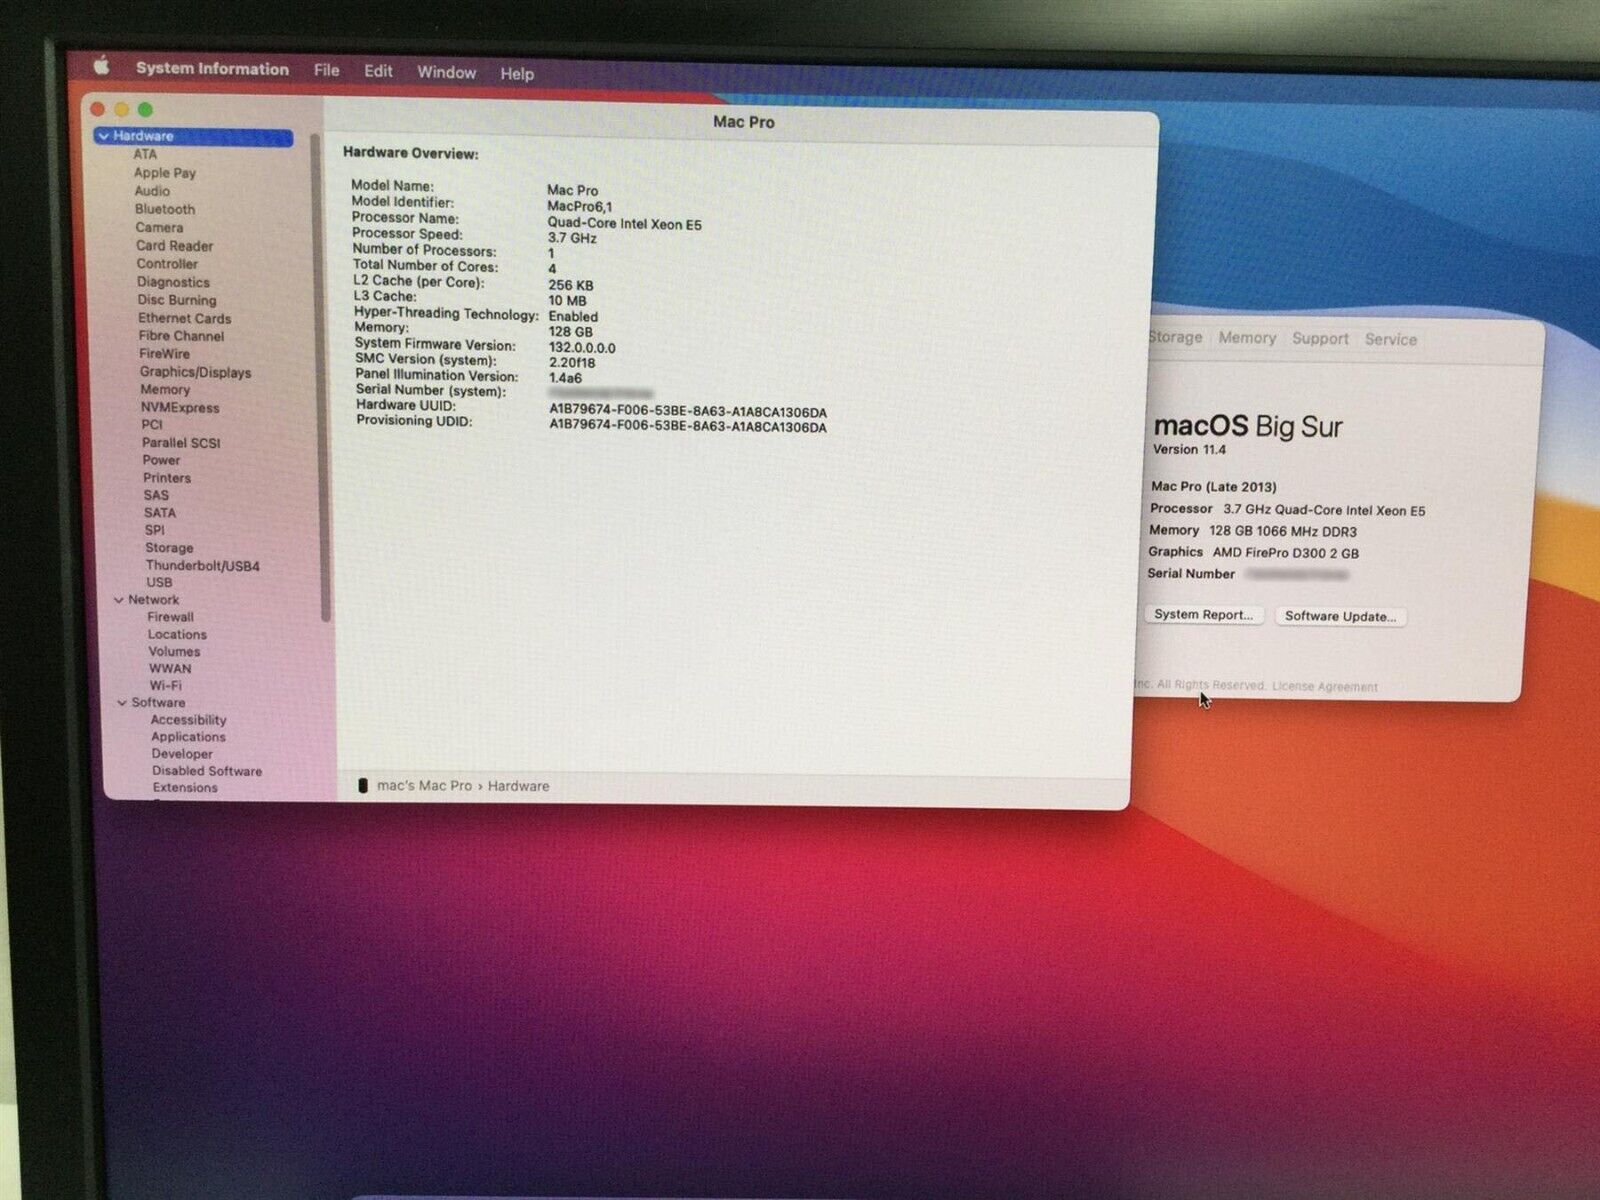The height and width of the screenshot is (1200, 1600).
Task: Open the Apple menu
Action: pos(101,66)
